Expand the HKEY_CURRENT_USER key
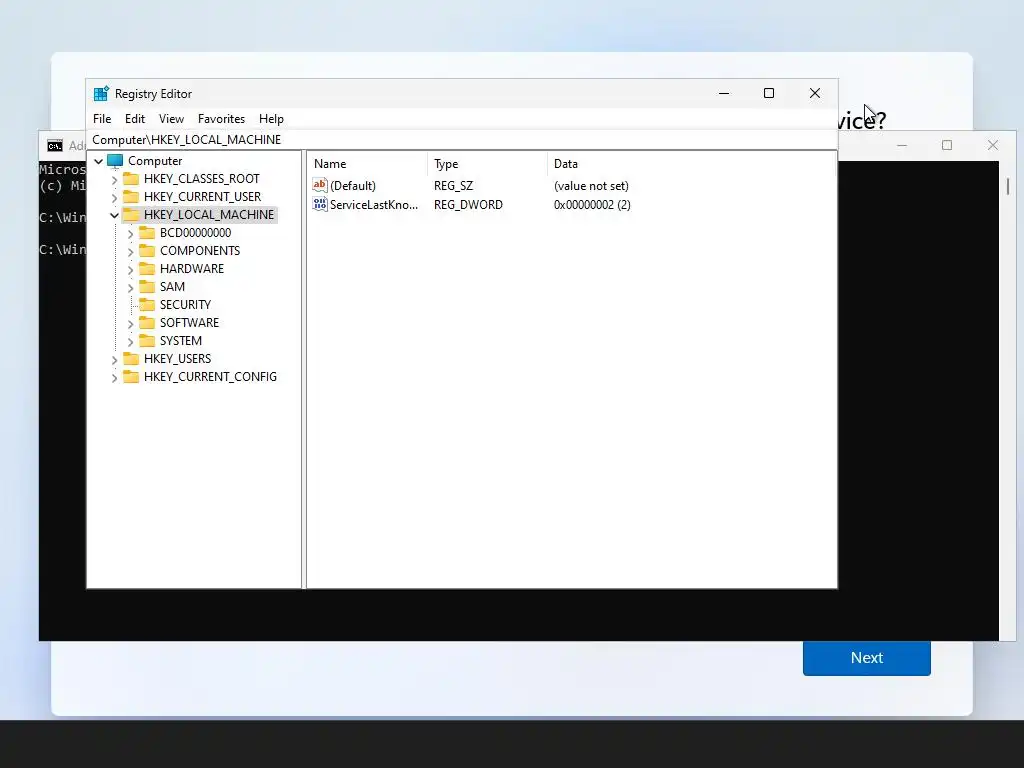Viewport: 1024px width, 768px height. point(115,197)
